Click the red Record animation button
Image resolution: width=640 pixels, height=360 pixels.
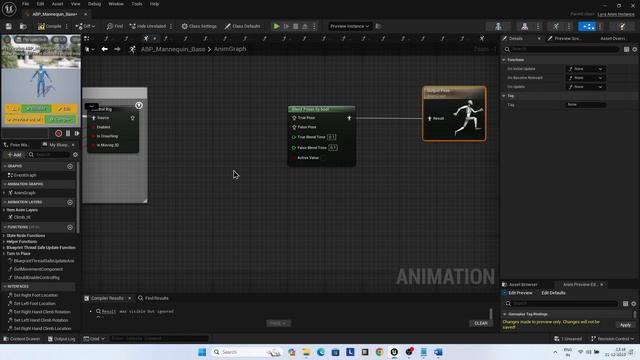[58, 133]
